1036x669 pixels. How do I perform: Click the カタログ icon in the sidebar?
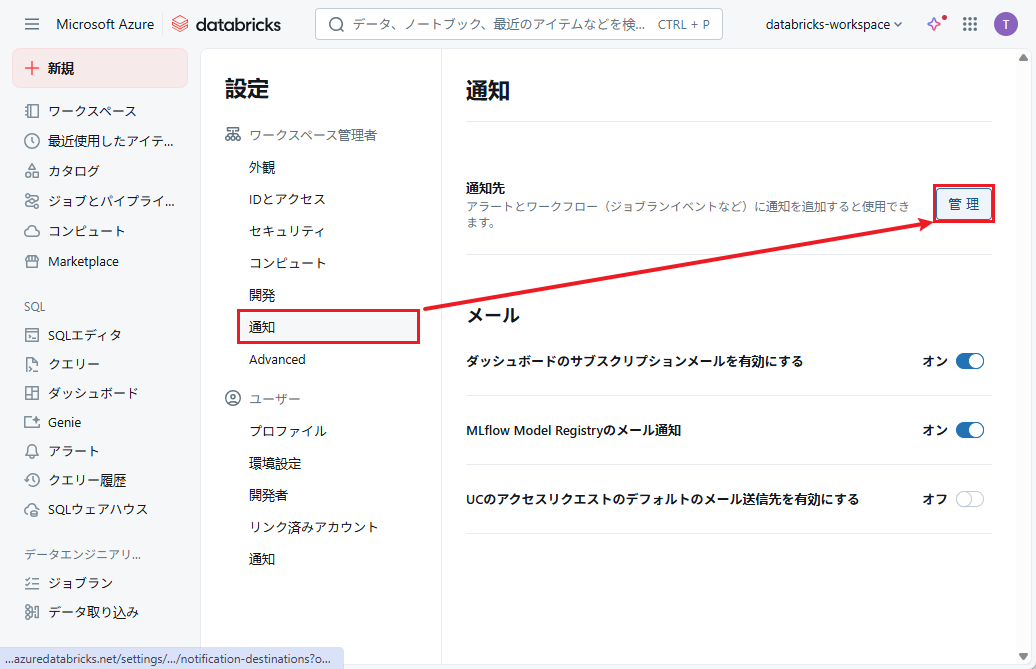pyautogui.click(x=32, y=171)
